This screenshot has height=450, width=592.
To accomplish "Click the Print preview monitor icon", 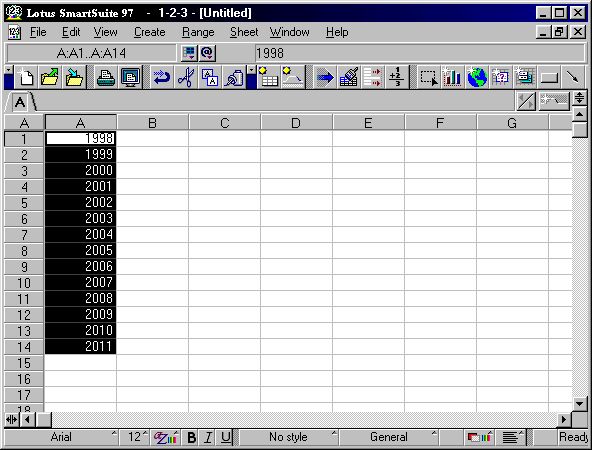I will pyautogui.click(x=130, y=77).
